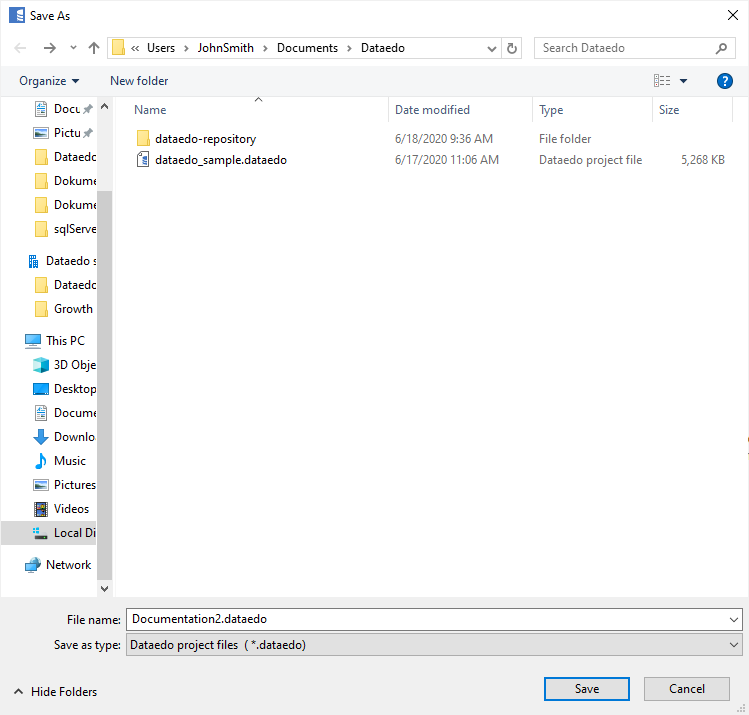Screen dimensions: 749x715
Task: Click the Refresh icon beside the address bar
Action: click(x=513, y=48)
